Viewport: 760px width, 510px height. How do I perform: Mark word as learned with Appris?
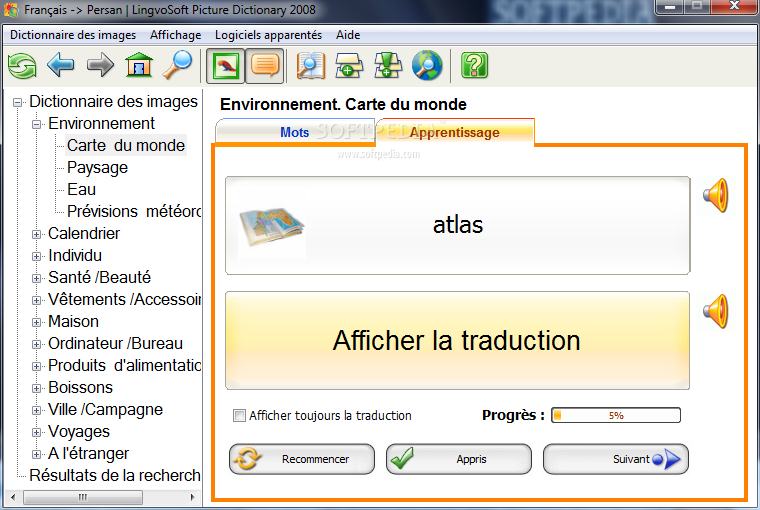pyautogui.click(x=459, y=459)
